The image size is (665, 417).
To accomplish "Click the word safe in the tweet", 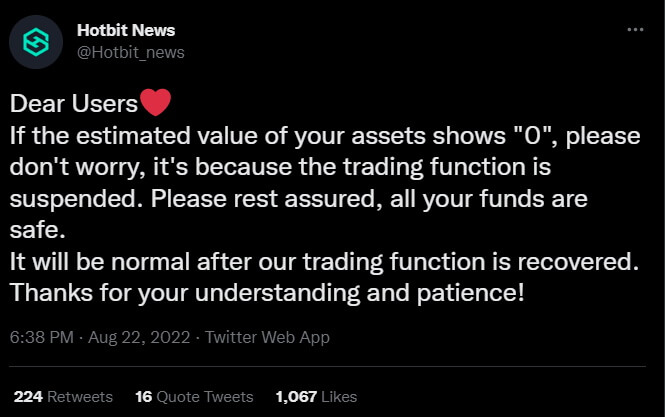I will pyautogui.click(x=37, y=230).
